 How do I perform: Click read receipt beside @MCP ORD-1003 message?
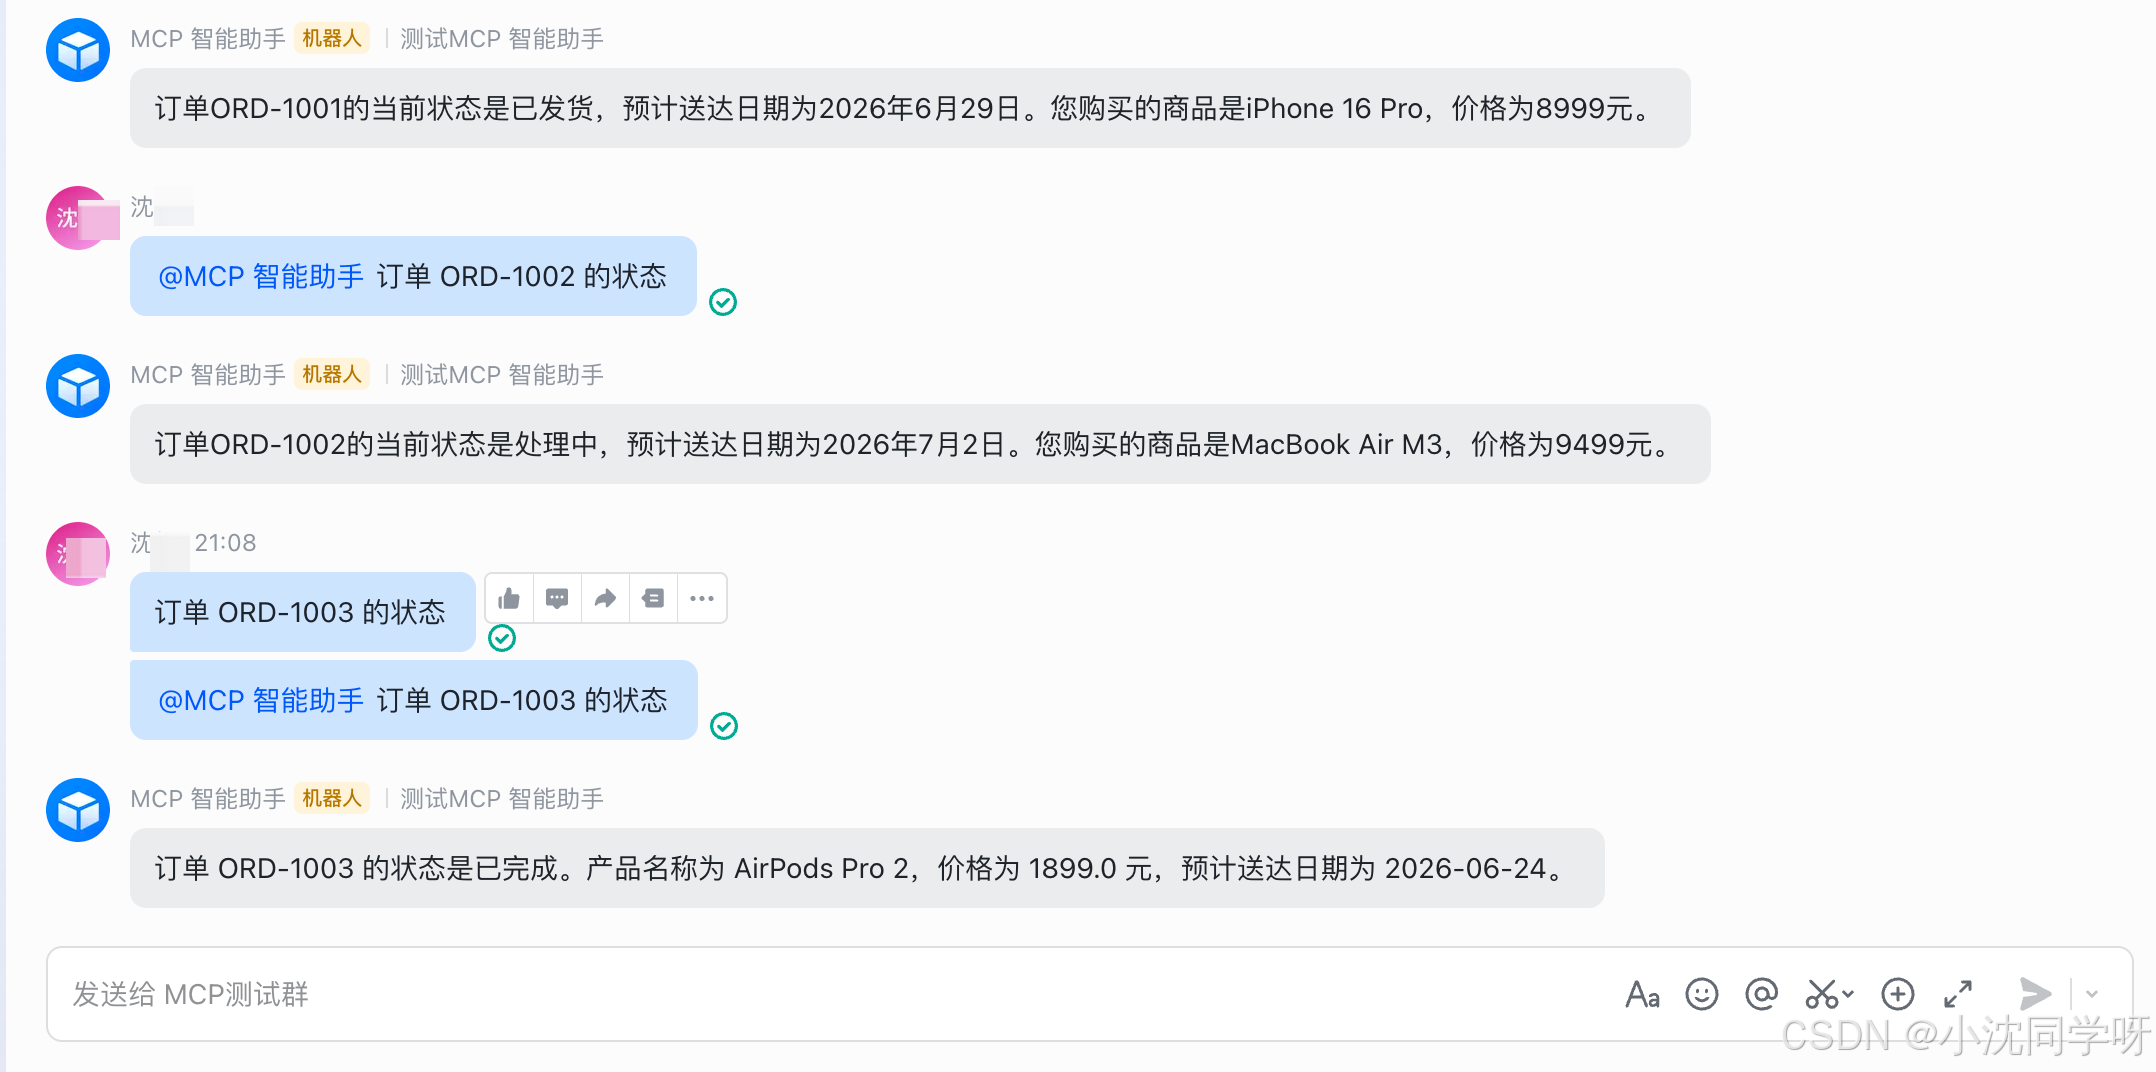click(x=724, y=726)
